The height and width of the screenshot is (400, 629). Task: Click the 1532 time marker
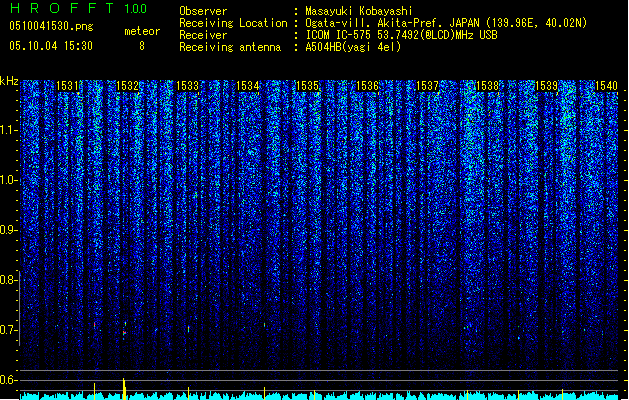tap(127, 86)
